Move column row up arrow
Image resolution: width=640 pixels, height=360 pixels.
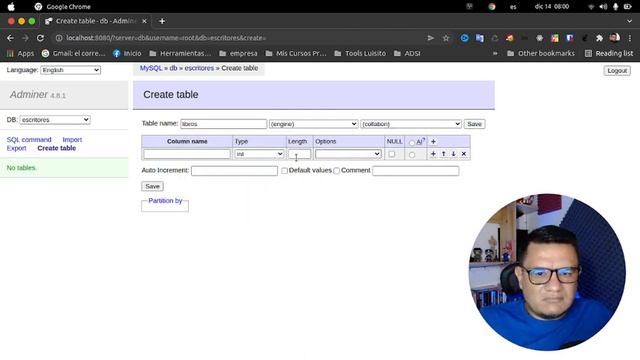click(444, 154)
